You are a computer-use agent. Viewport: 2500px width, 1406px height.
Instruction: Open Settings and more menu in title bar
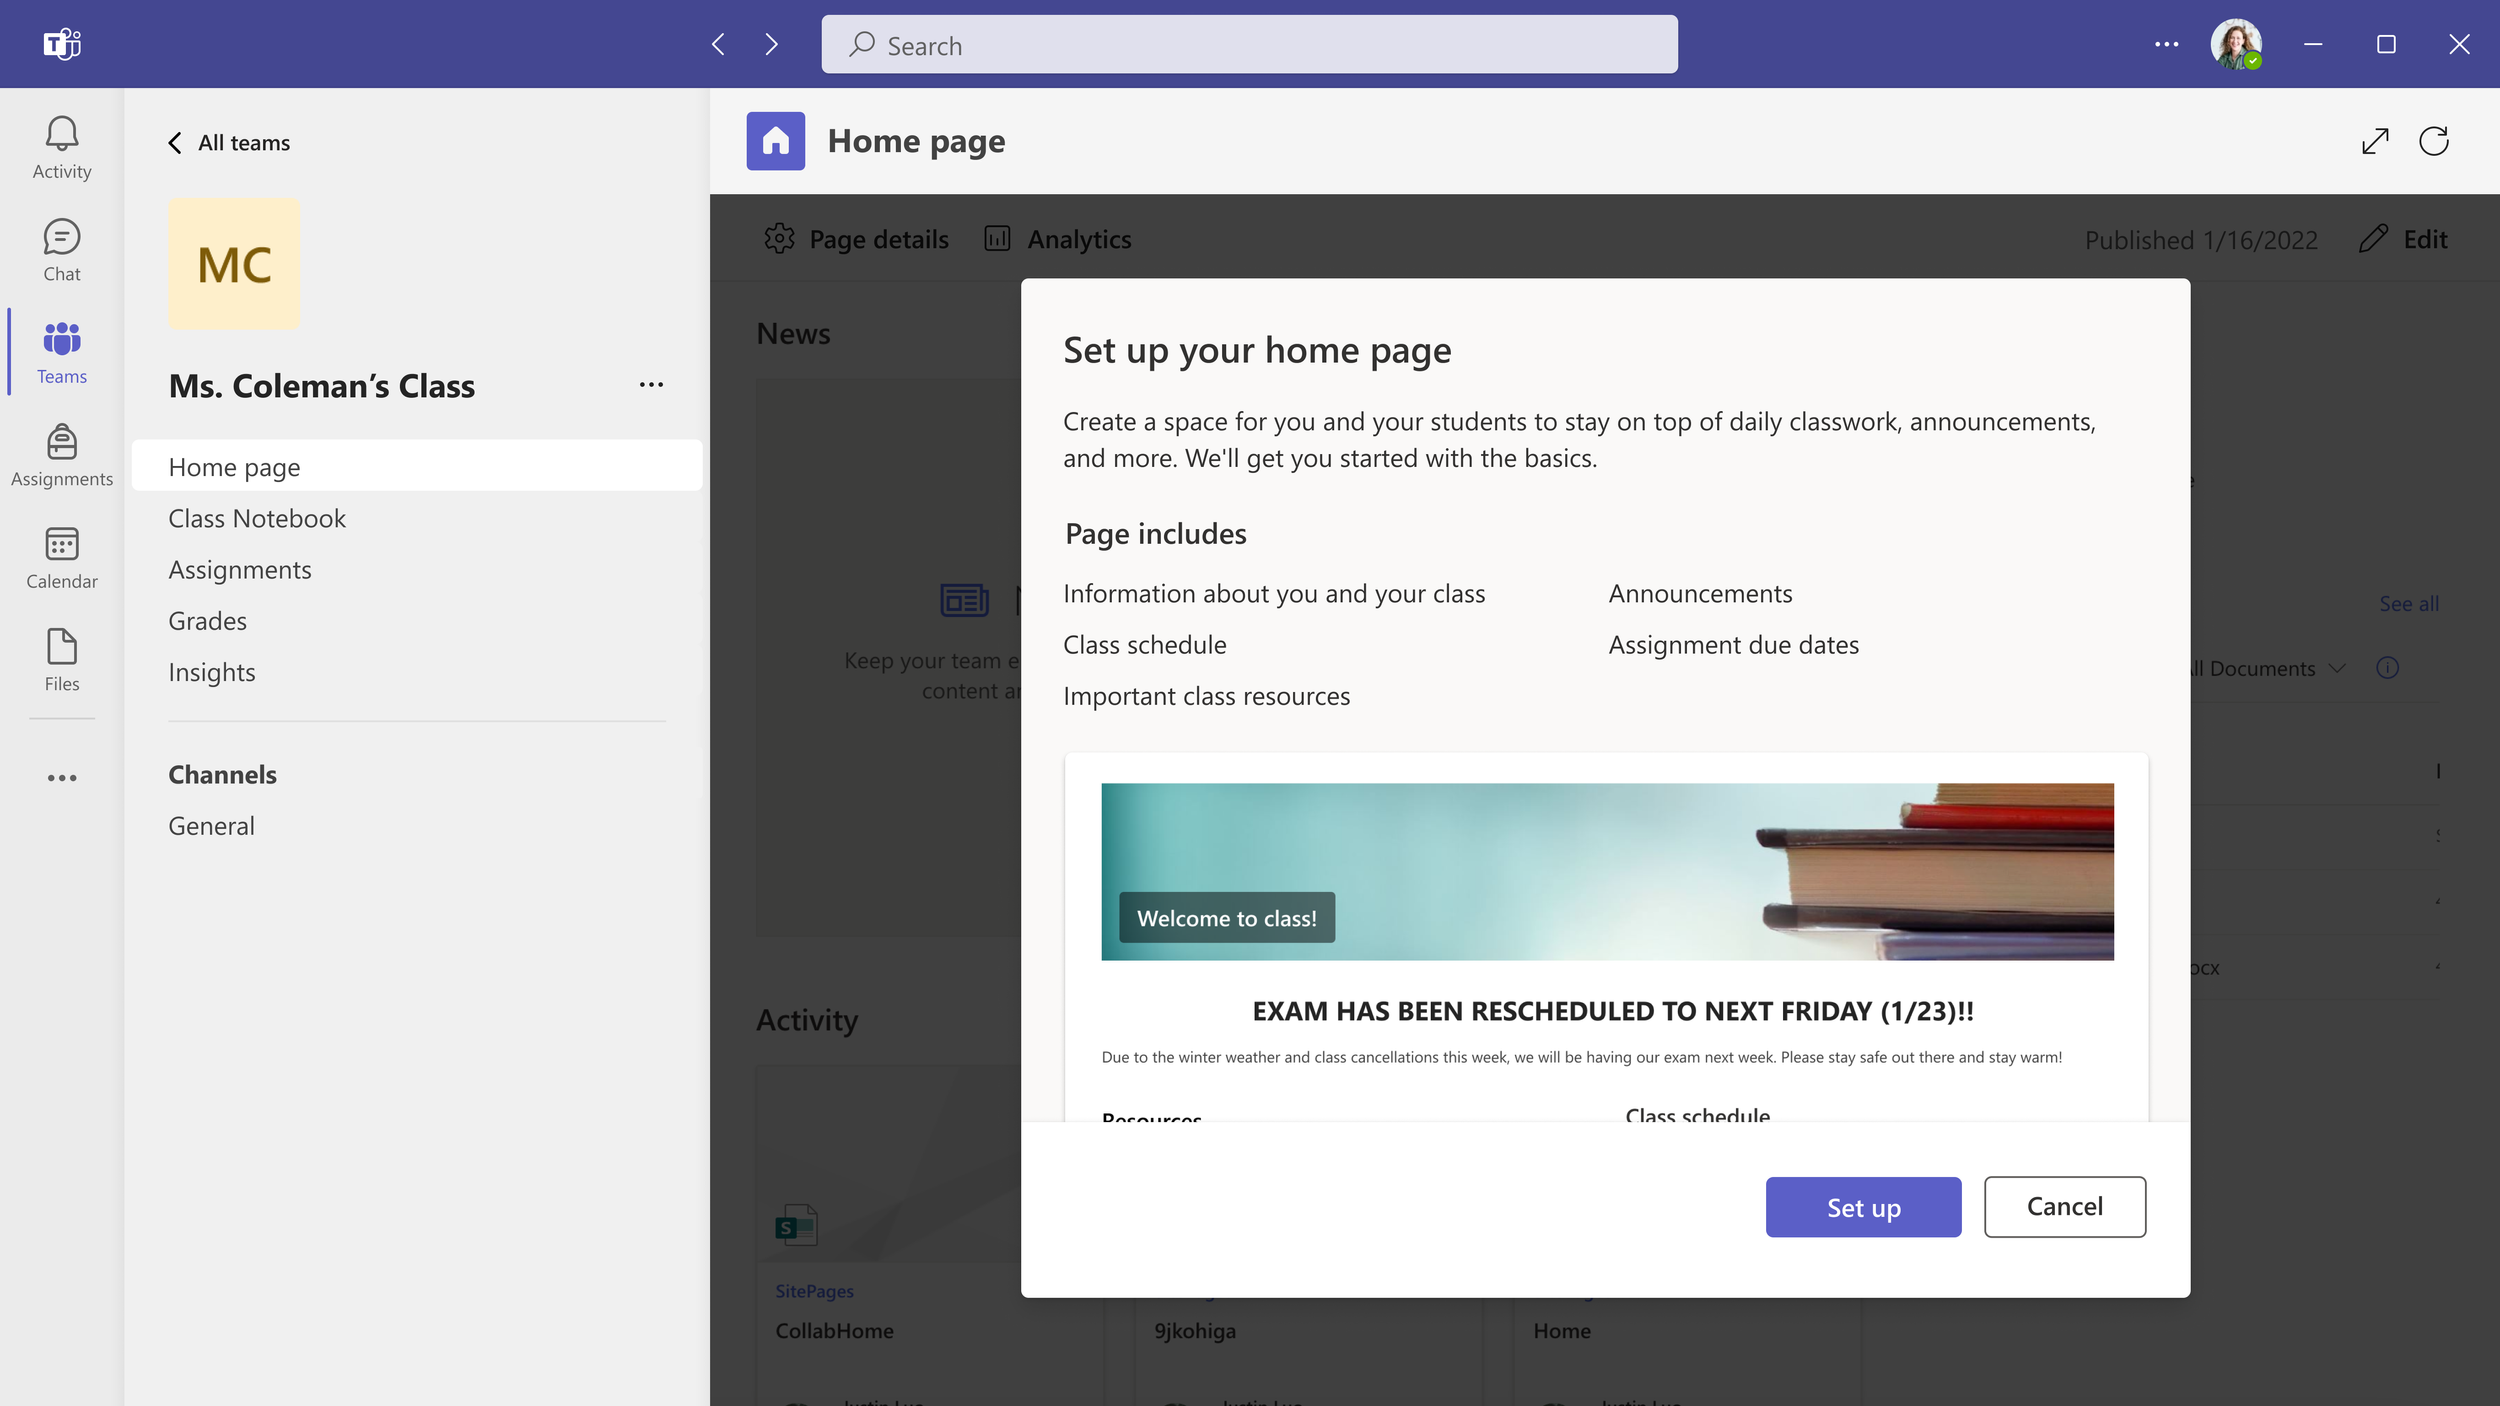click(x=2166, y=44)
